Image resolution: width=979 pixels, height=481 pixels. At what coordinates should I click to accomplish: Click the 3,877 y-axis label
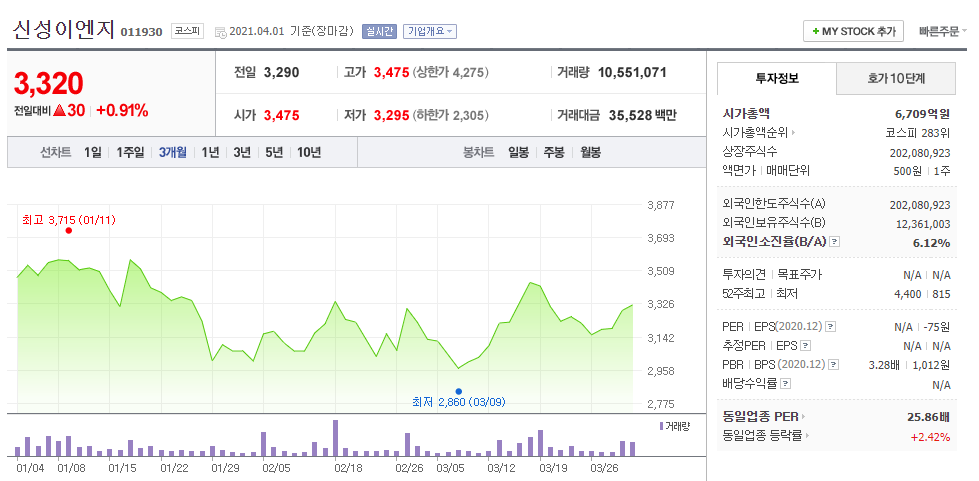[x=659, y=205]
